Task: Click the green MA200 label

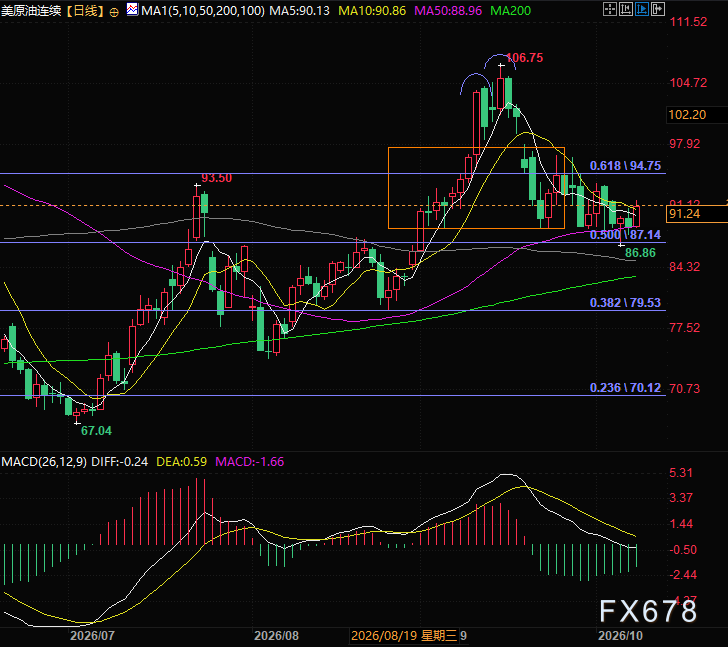Action: coord(510,11)
